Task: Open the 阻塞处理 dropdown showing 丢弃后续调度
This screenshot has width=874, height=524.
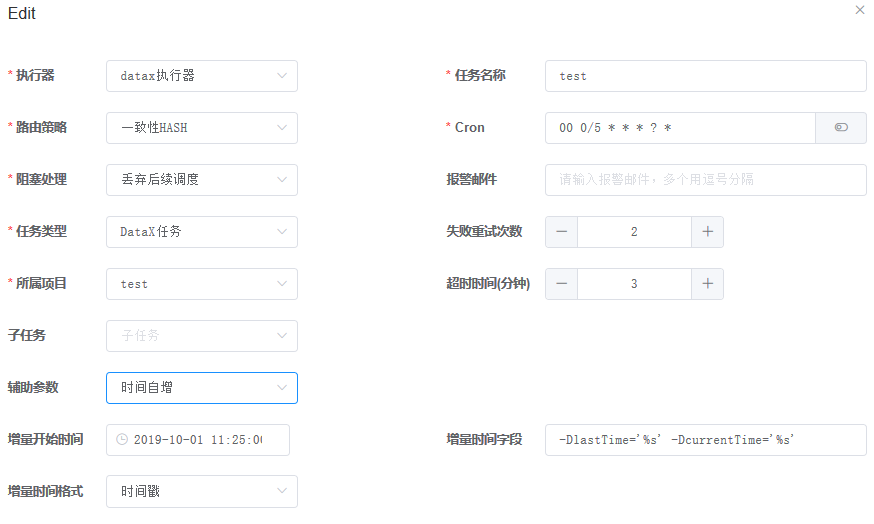Action: tap(202, 179)
